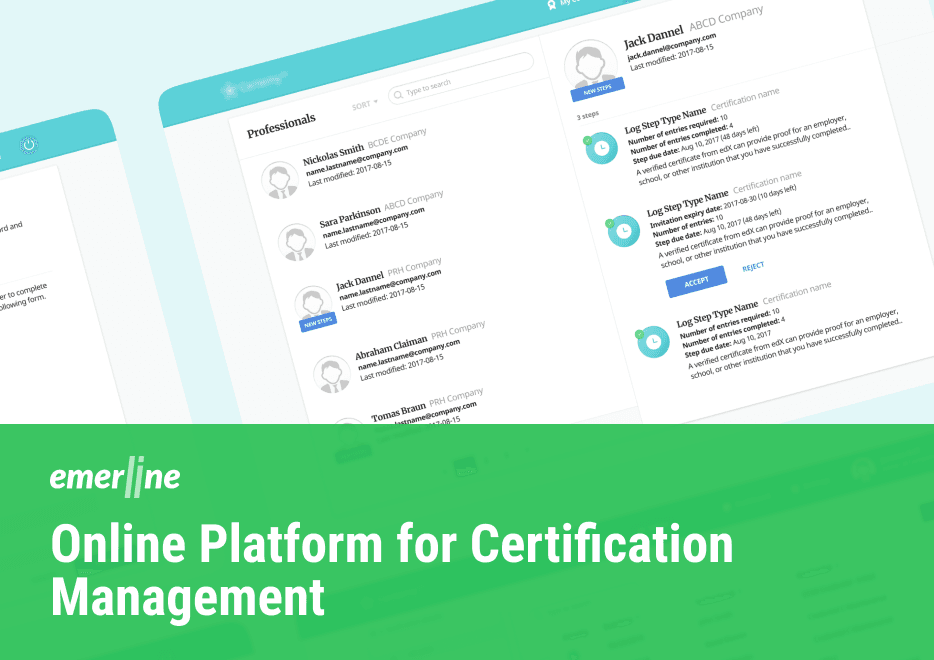Click the email under Sara Parkinson

tap(373, 222)
